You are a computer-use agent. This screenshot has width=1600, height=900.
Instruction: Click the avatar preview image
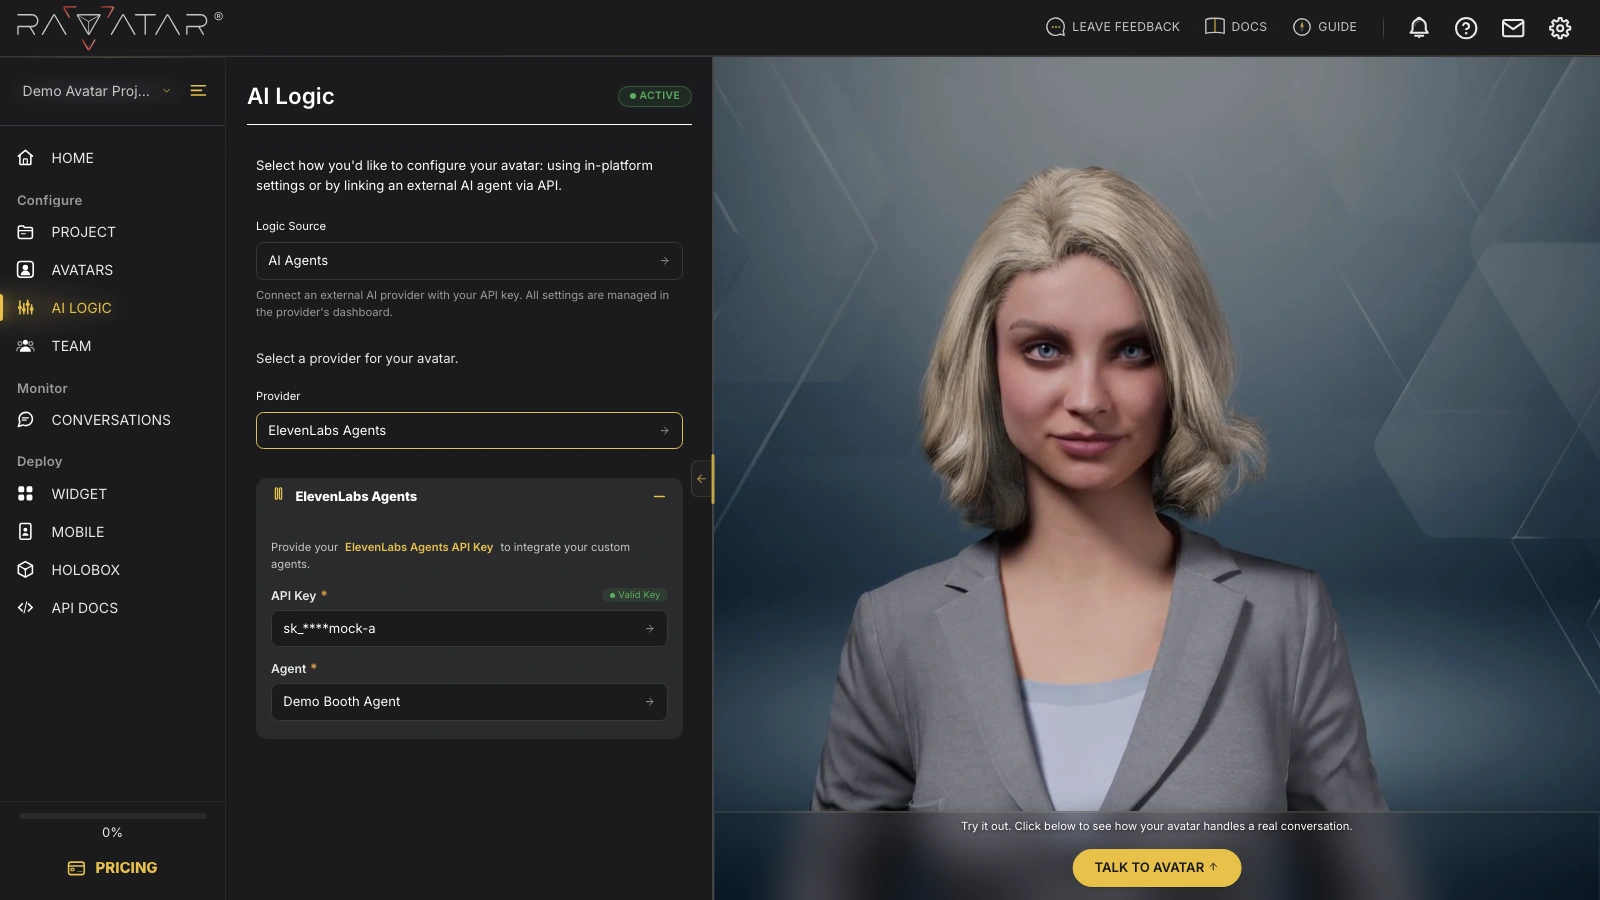[1157, 433]
